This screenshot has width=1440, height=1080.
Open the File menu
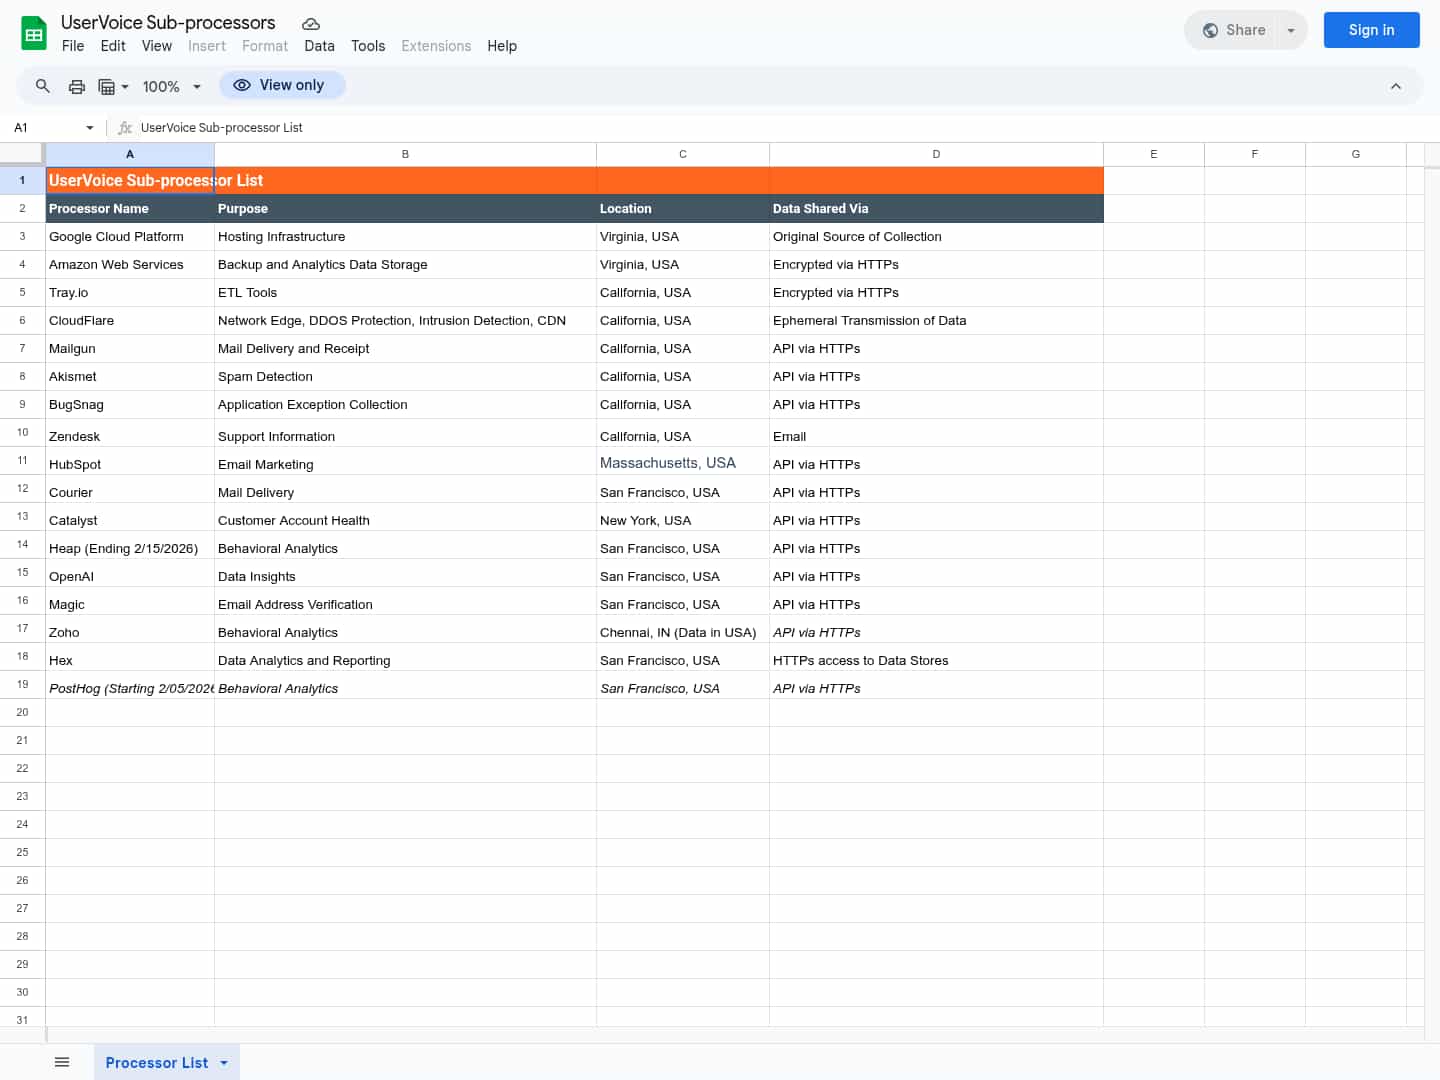click(x=73, y=46)
